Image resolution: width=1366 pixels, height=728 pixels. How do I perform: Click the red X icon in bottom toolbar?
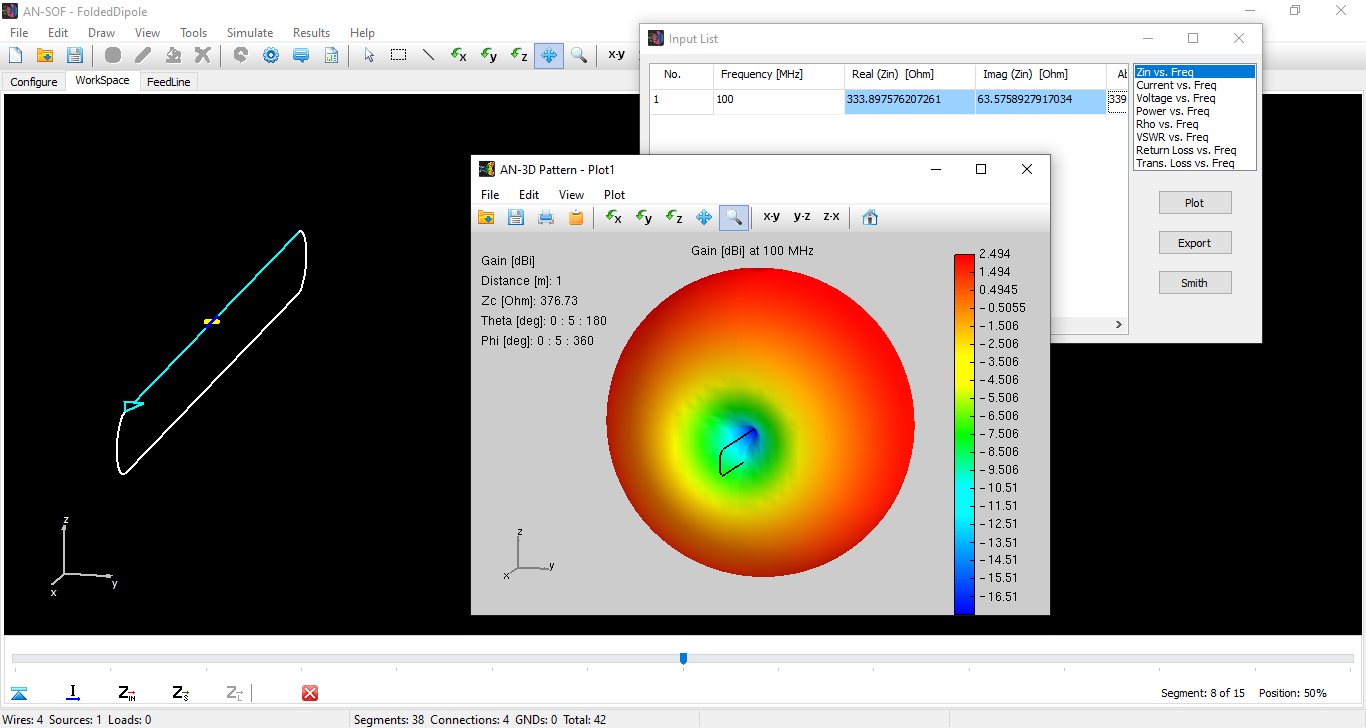pyautogui.click(x=310, y=693)
